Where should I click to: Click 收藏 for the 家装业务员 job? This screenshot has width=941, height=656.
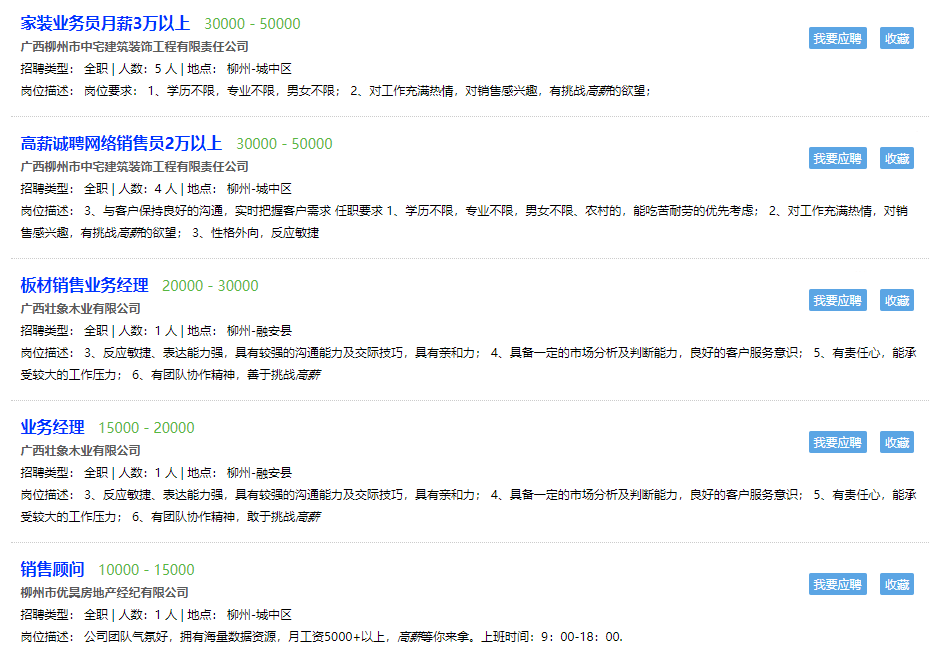pyautogui.click(x=896, y=38)
